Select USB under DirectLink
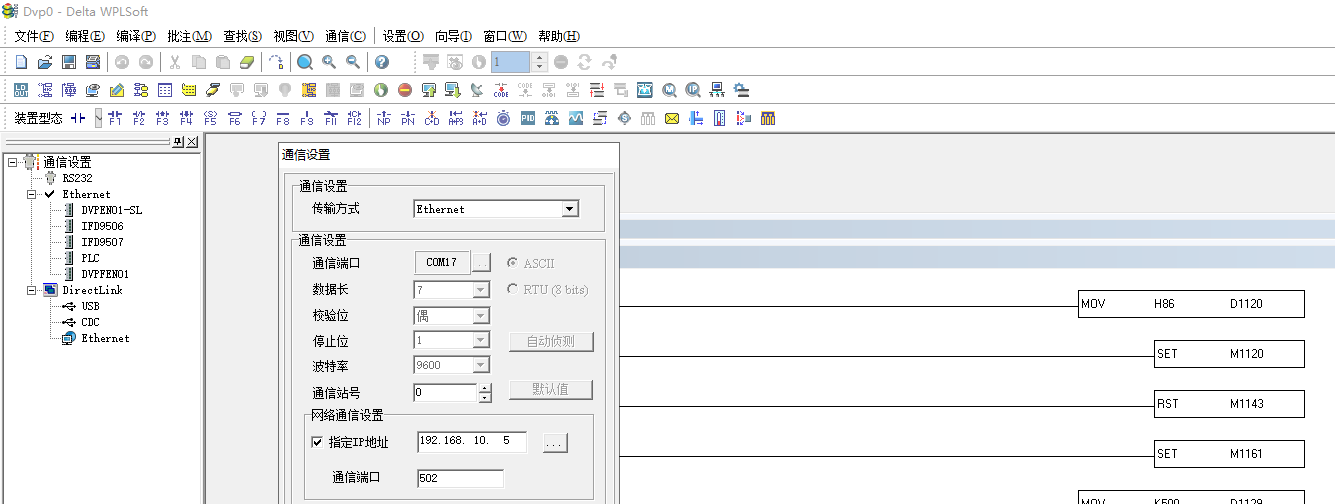This screenshot has height=504, width=1335. [90, 306]
